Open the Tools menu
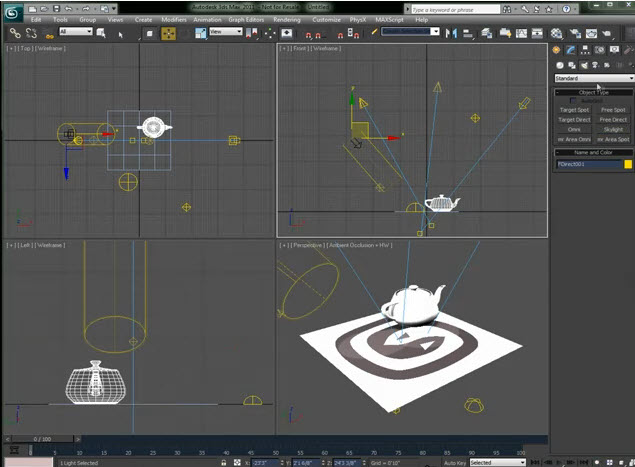This screenshot has height=467, width=635. point(60,19)
